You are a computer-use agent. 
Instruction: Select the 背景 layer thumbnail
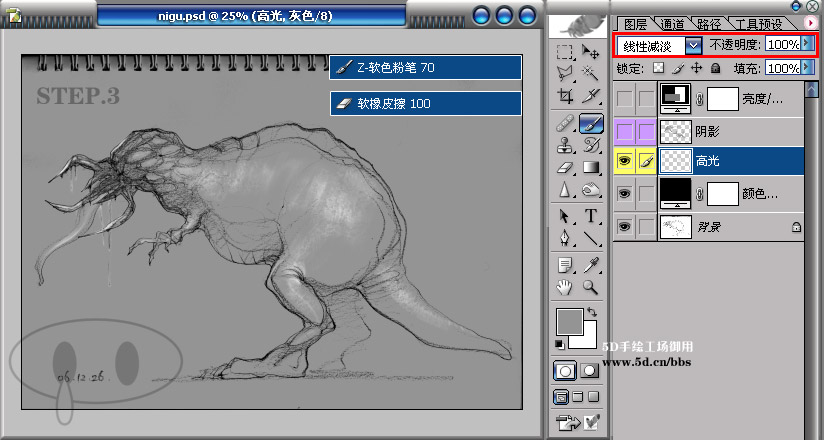(675, 227)
